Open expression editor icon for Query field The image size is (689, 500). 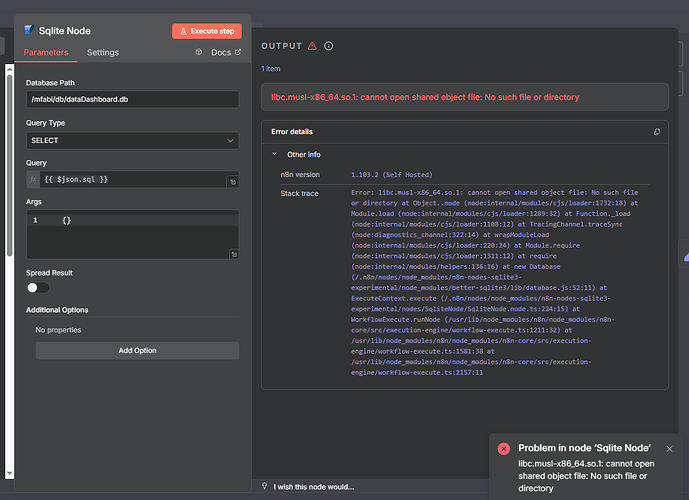click(233, 182)
